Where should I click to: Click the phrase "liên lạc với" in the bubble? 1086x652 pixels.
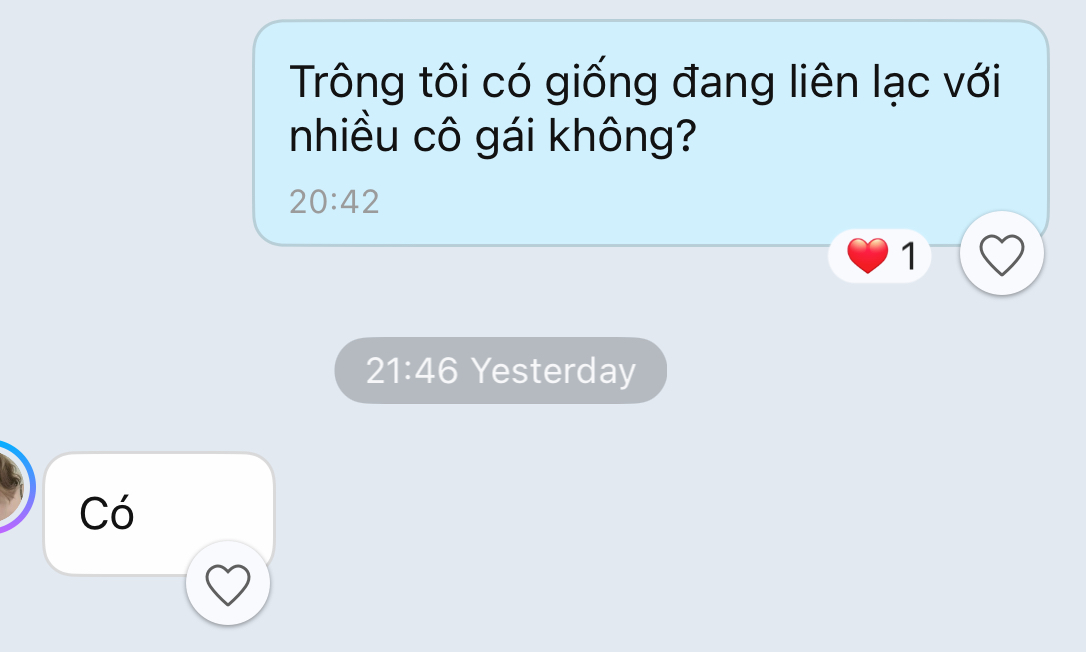(895, 82)
